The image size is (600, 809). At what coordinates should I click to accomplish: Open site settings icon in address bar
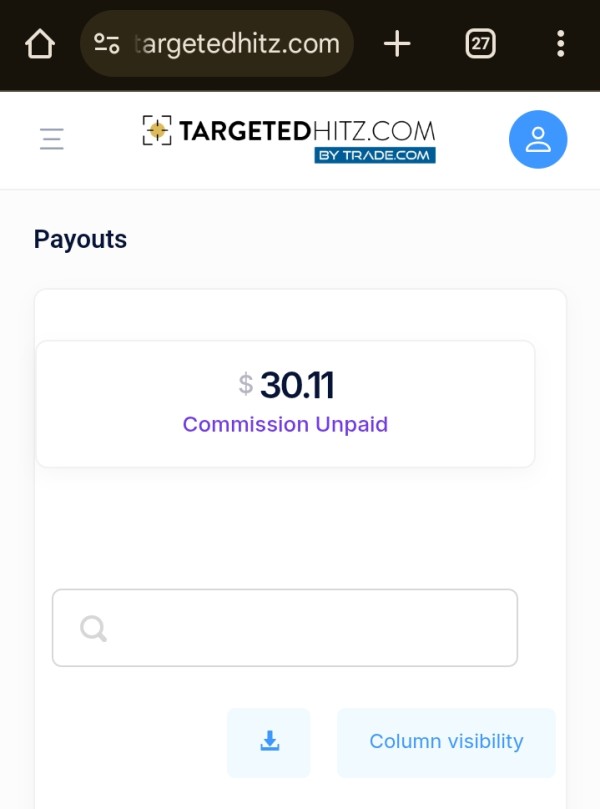coord(107,44)
